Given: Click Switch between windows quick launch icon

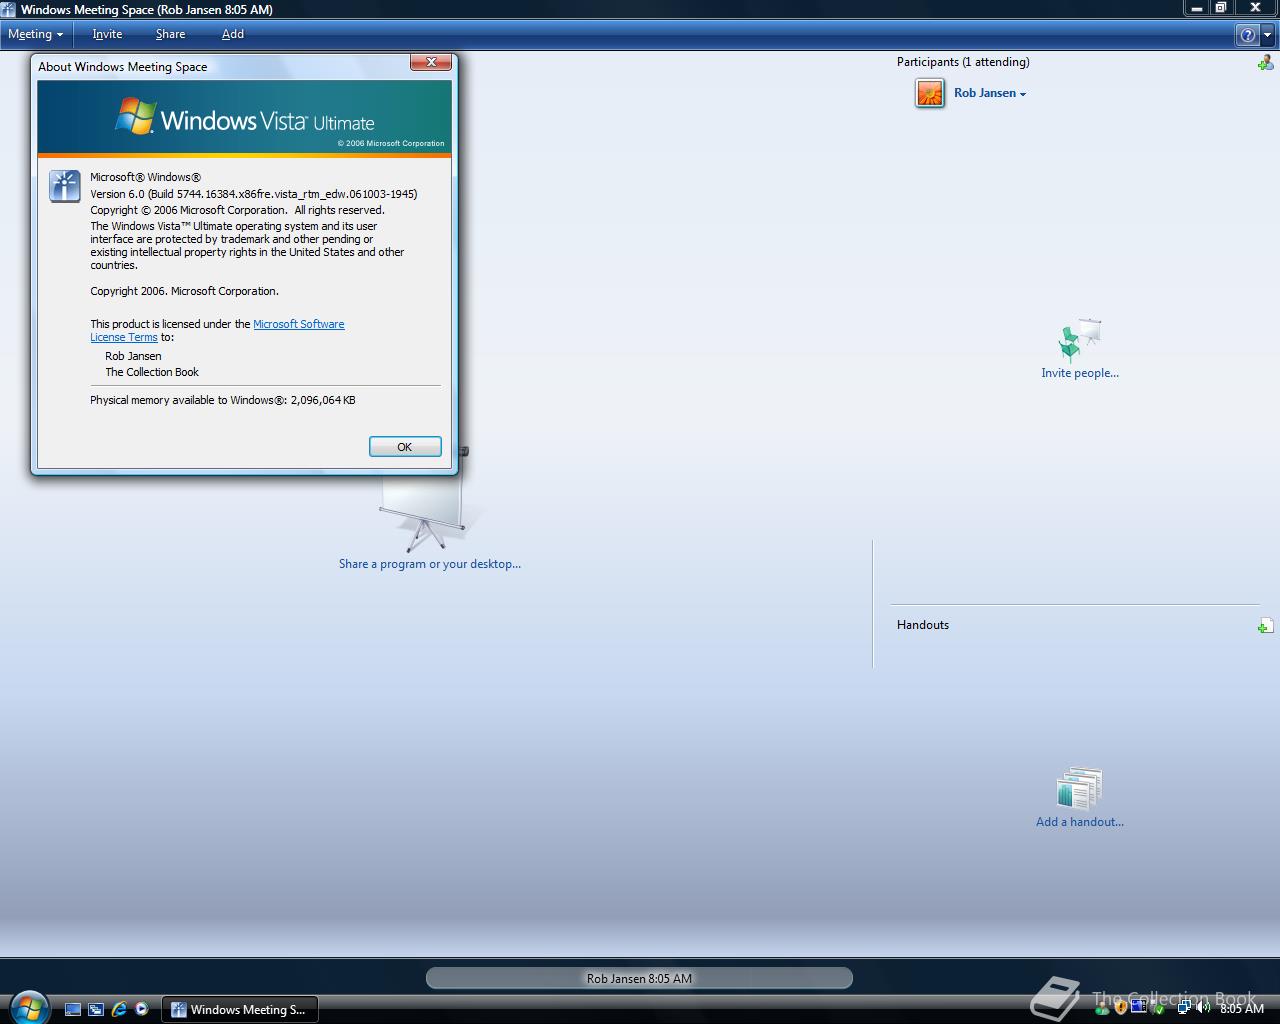Looking at the screenshot, I should 96,1010.
